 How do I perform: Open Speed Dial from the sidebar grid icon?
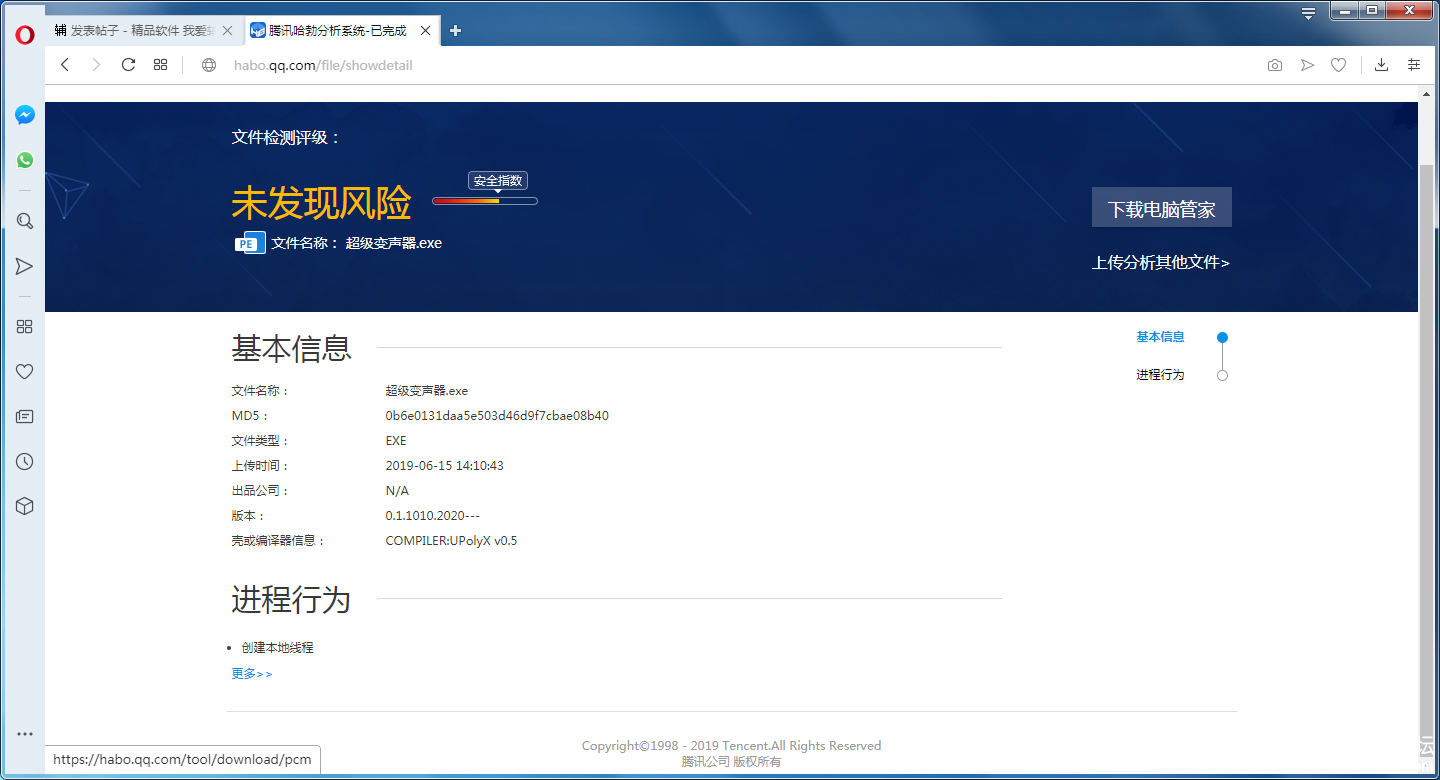tap(25, 327)
